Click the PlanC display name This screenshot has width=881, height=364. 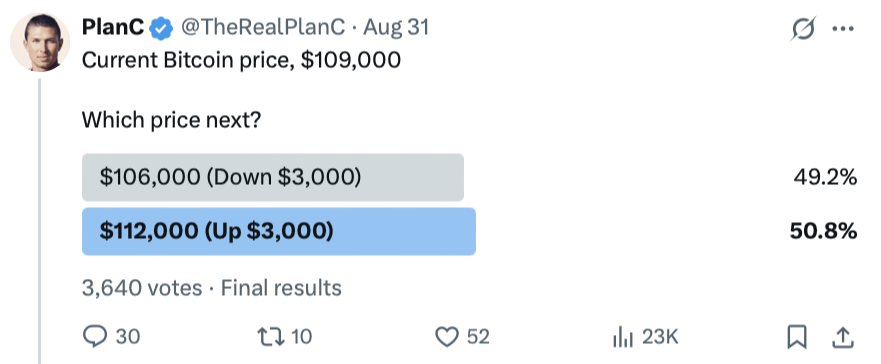113,28
